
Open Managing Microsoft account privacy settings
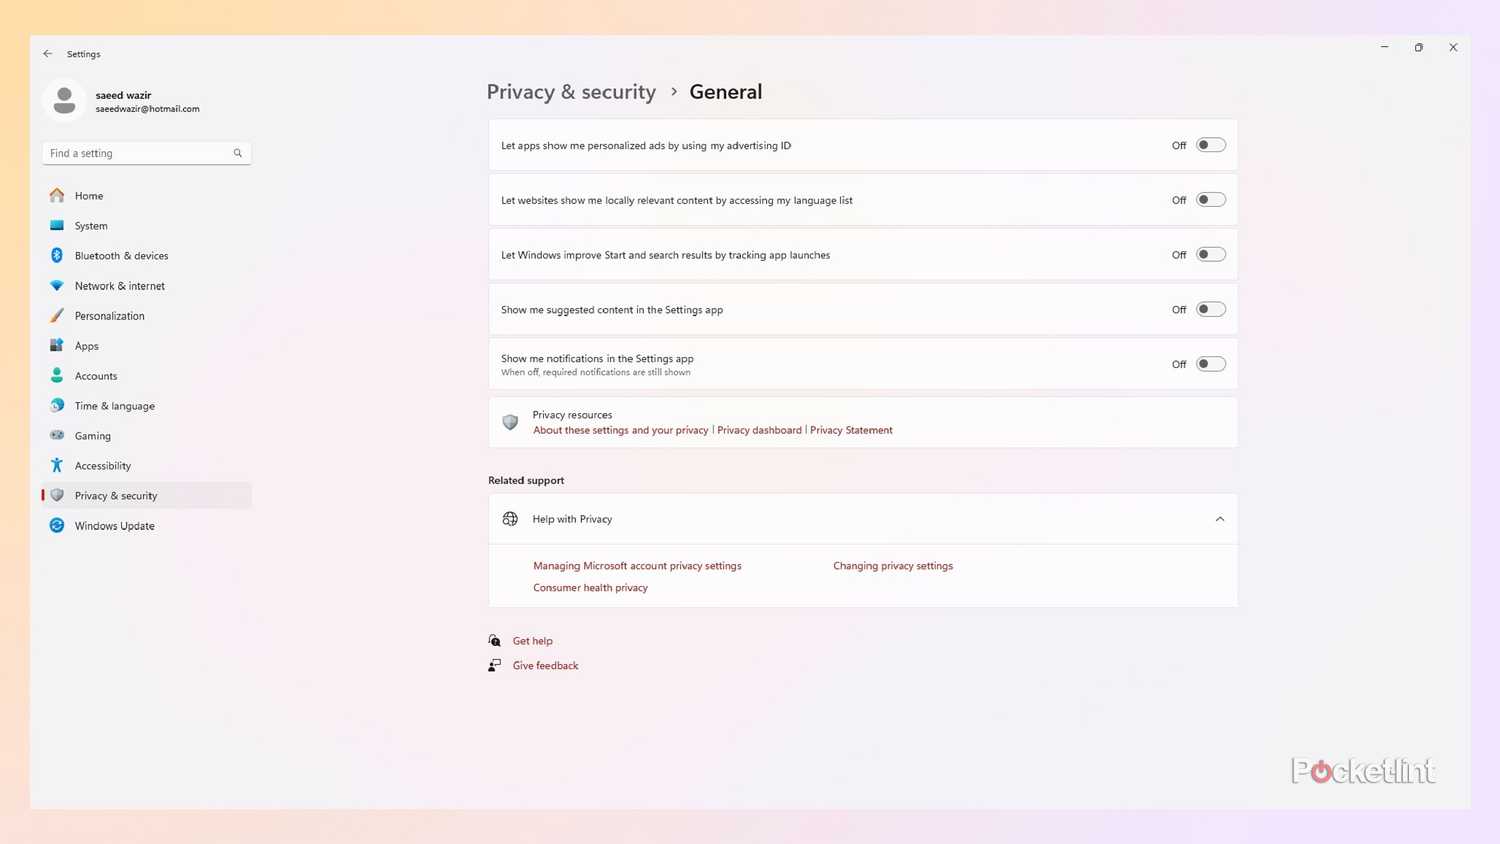coord(637,565)
